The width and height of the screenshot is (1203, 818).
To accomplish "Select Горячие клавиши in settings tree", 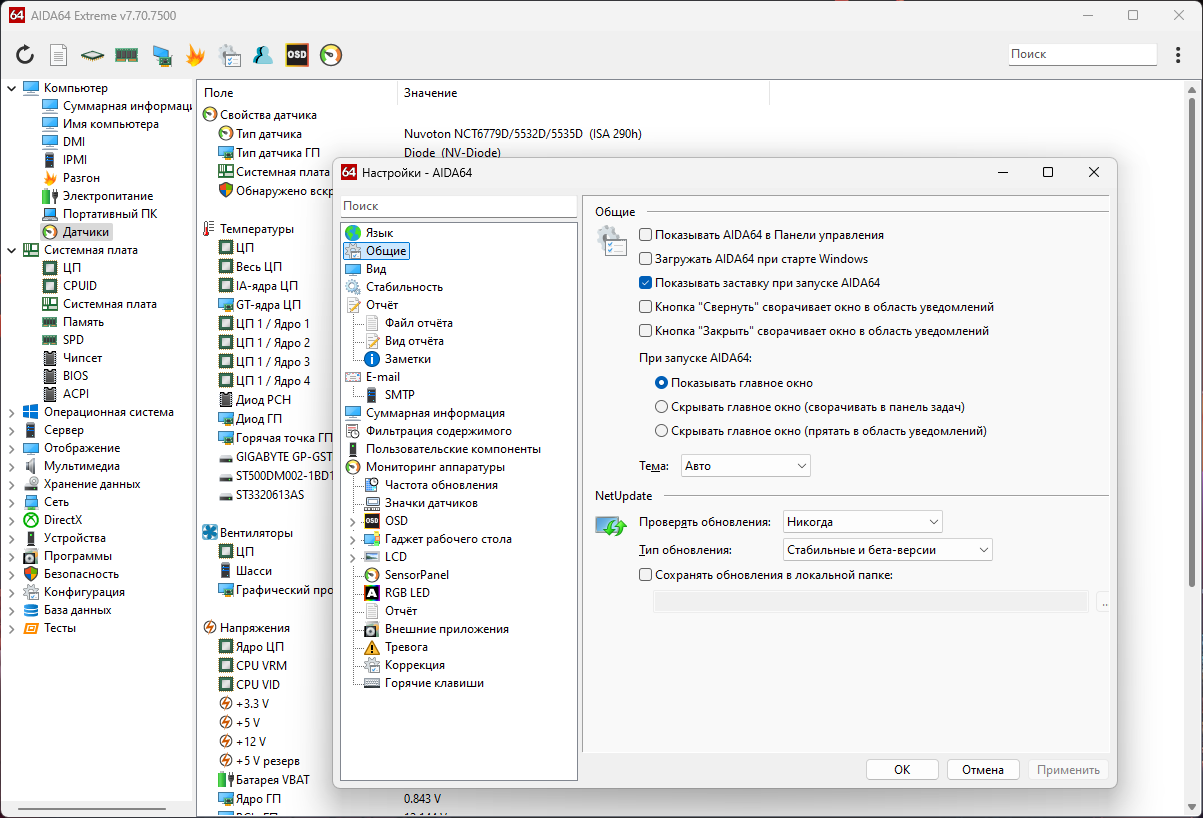I will click(x=434, y=683).
